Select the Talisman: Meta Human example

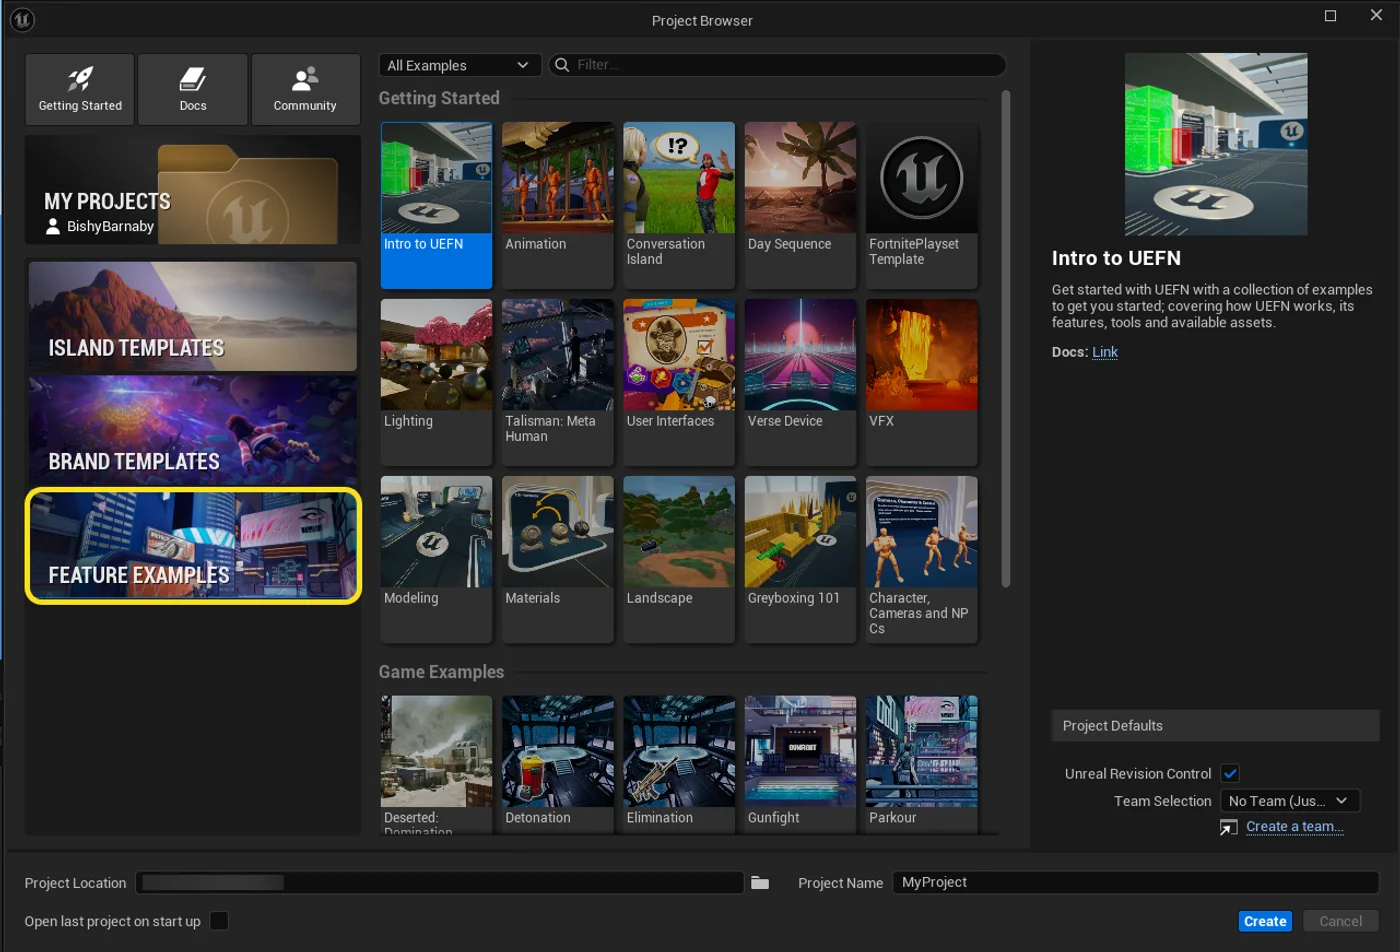[x=558, y=382]
